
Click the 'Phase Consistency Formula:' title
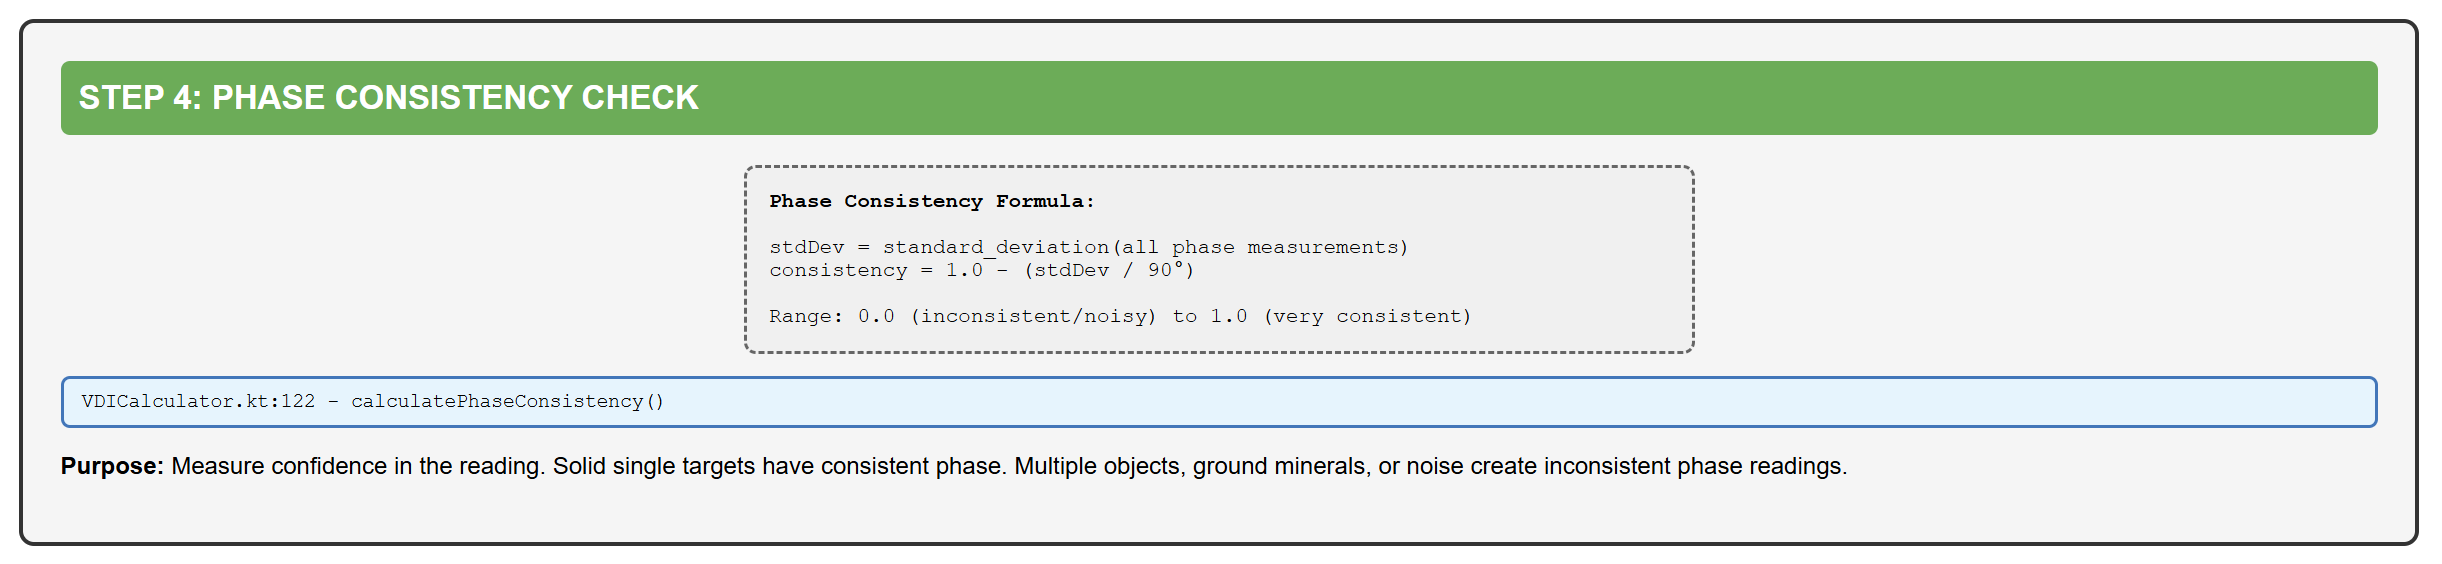tap(931, 201)
